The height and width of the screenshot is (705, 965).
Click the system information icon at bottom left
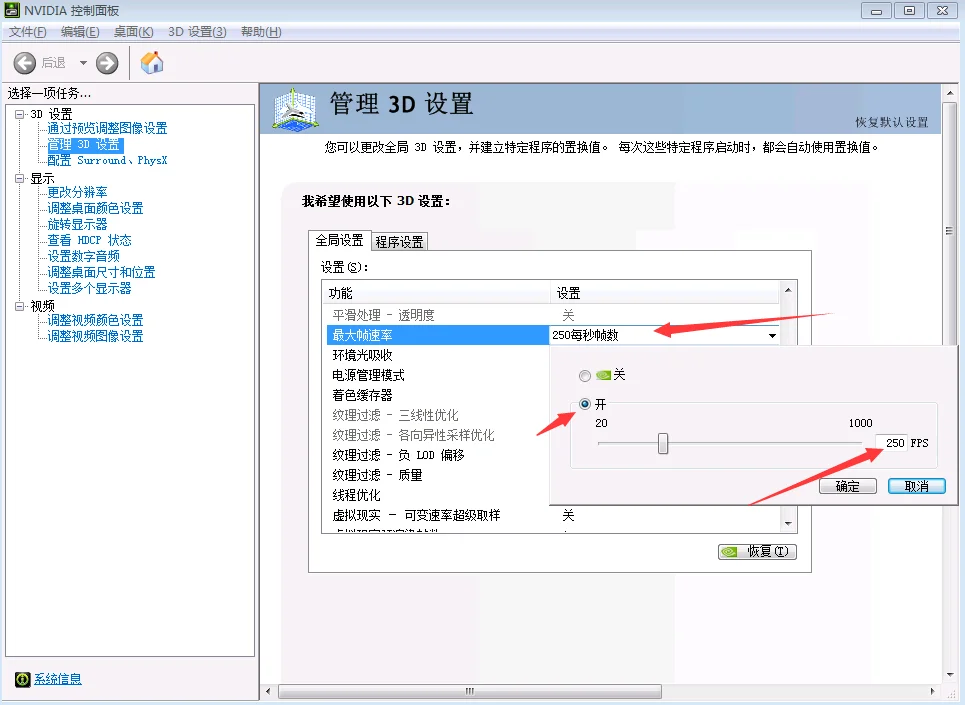point(23,679)
